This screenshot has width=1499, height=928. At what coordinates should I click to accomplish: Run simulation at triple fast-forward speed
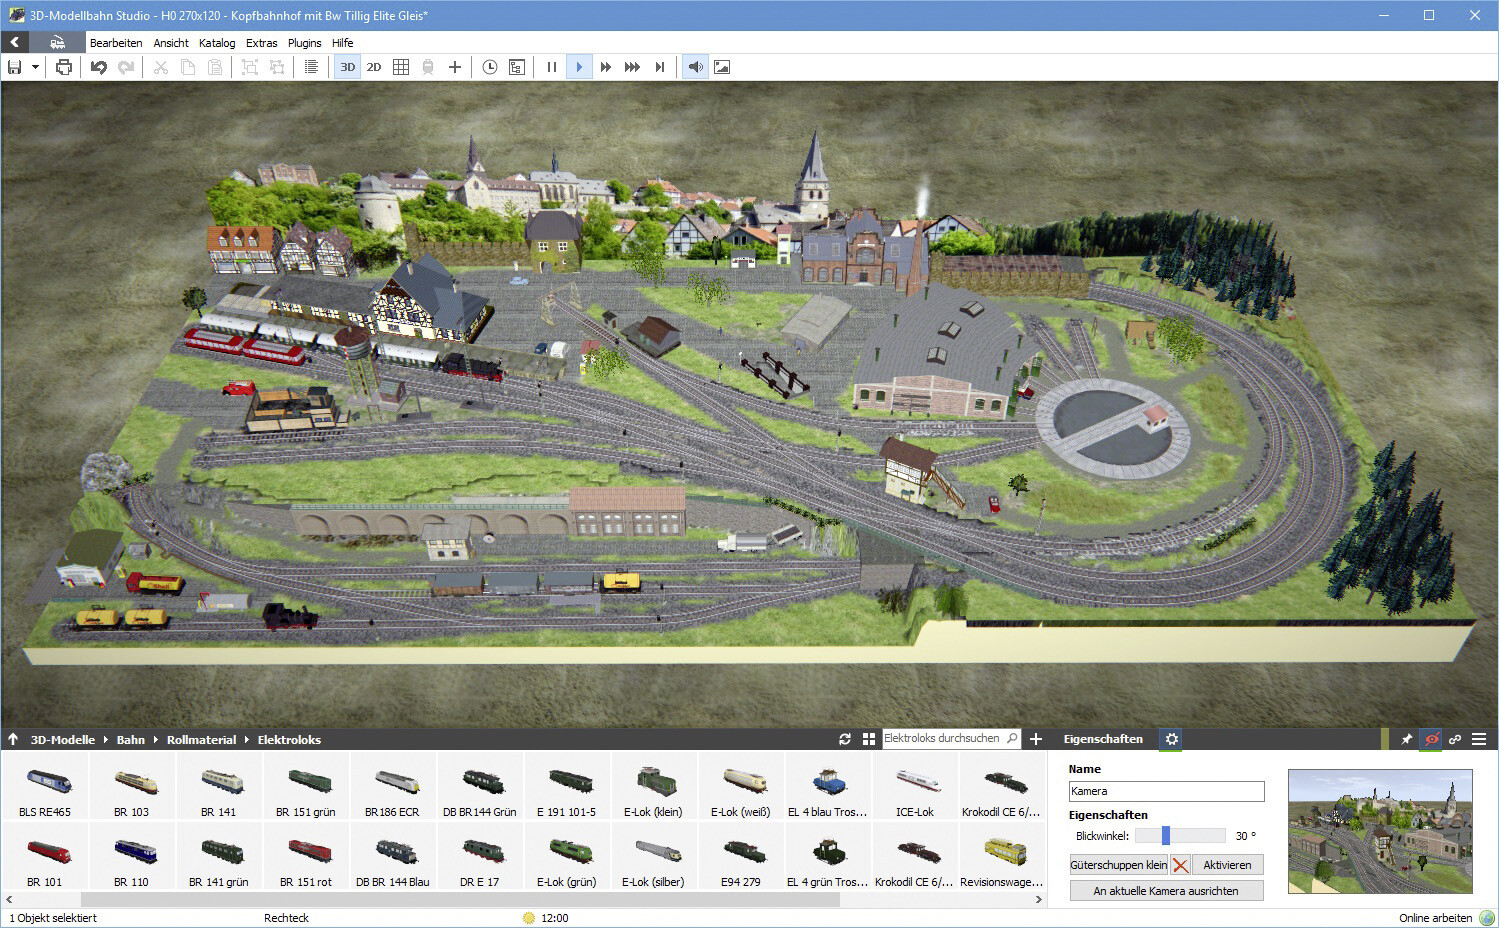(x=632, y=67)
